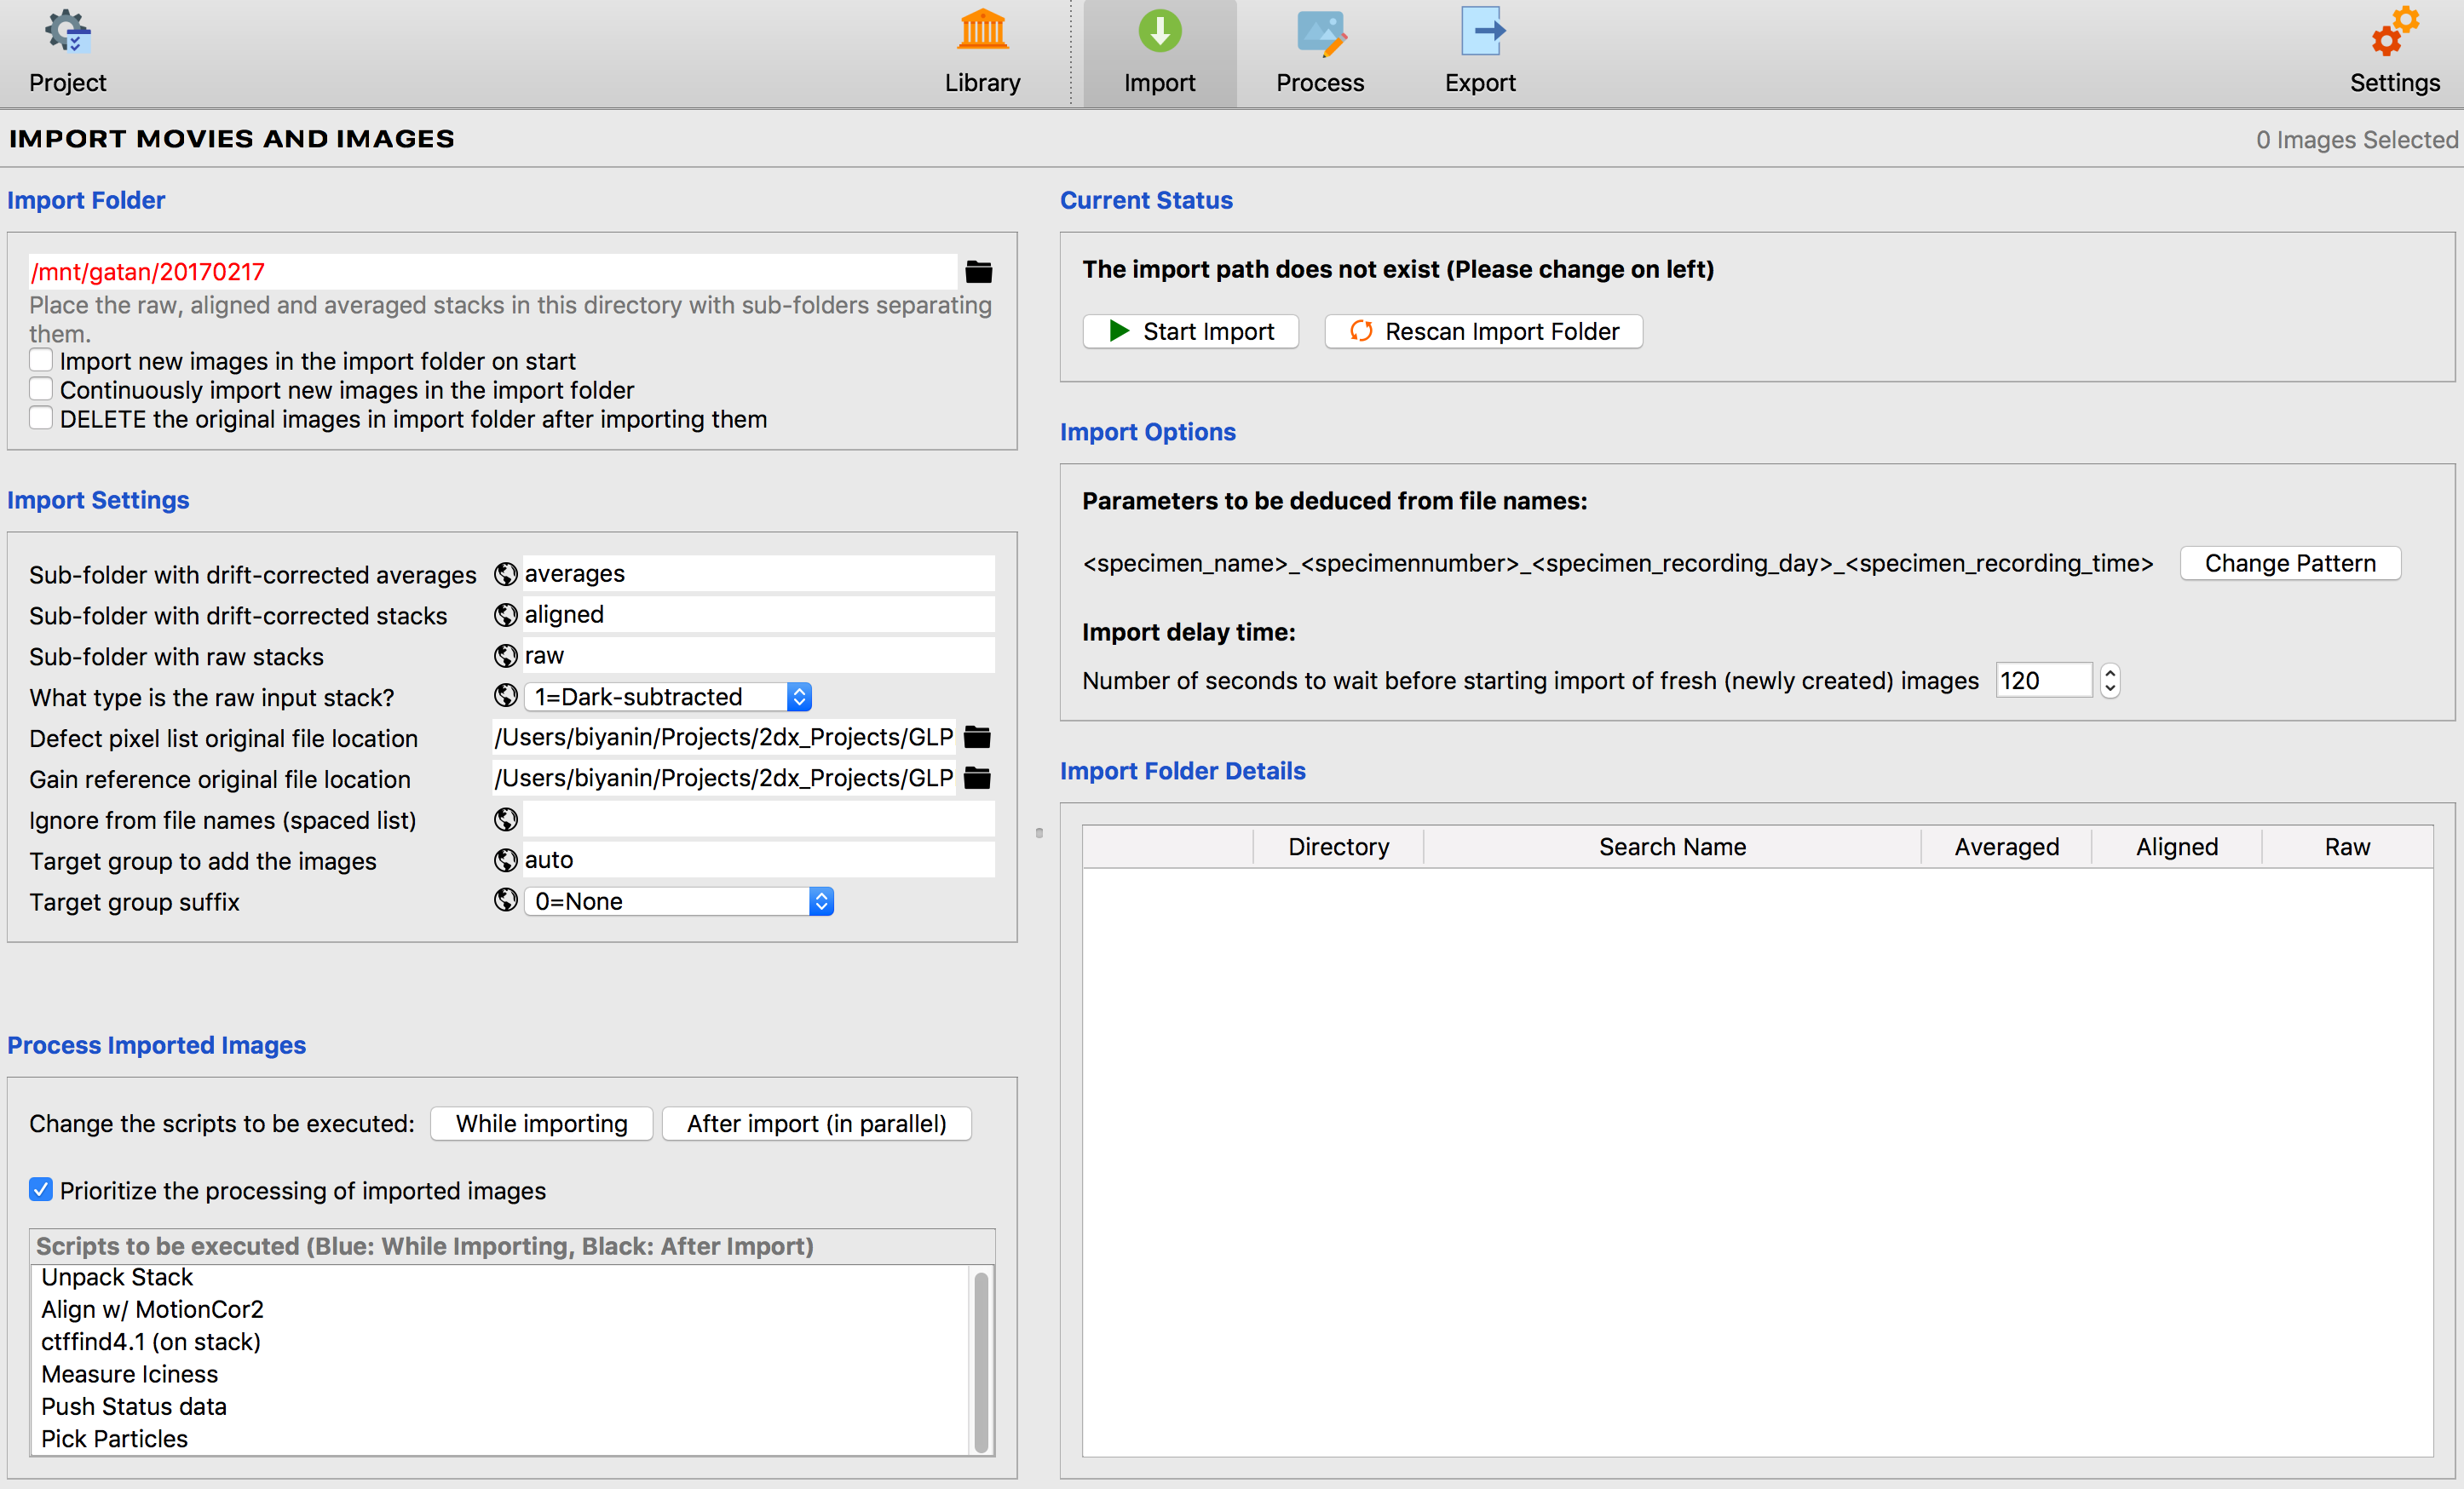Click the While importing script settings button

[x=540, y=1123]
